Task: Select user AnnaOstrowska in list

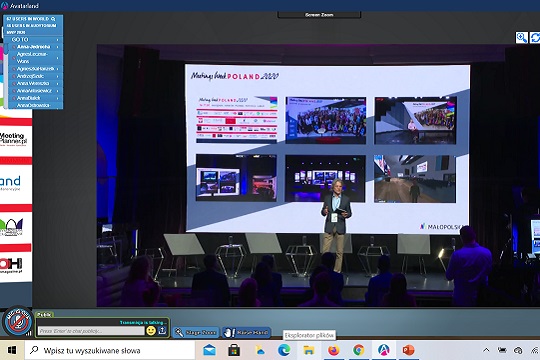Action: tap(33, 105)
